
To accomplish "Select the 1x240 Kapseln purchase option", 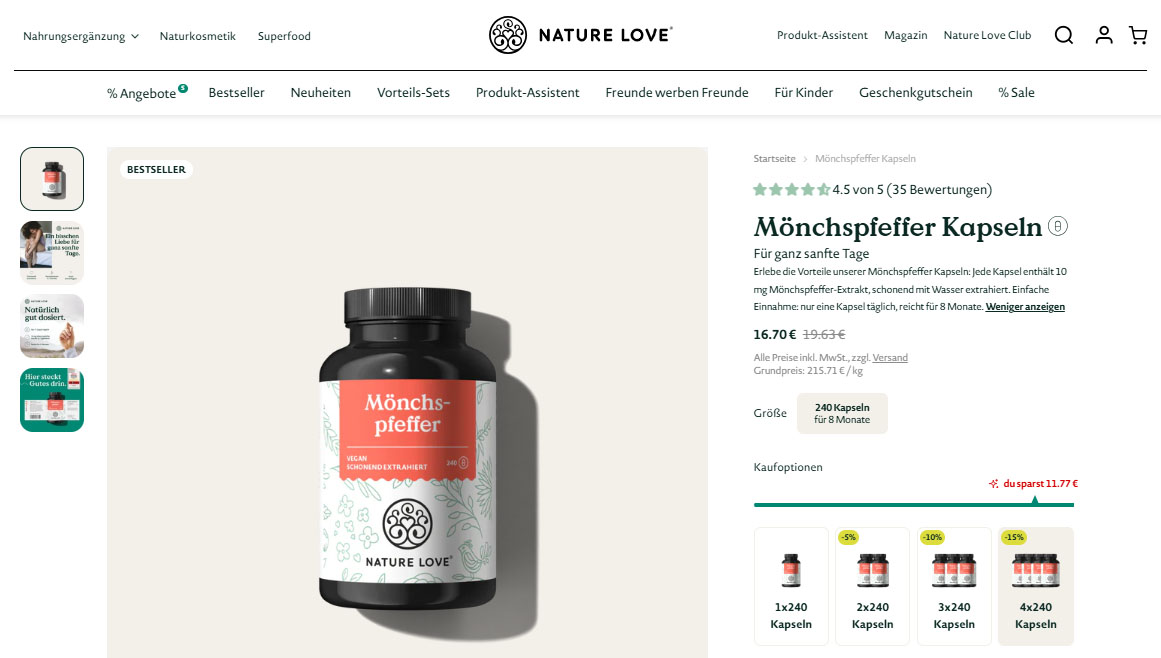I will (791, 586).
